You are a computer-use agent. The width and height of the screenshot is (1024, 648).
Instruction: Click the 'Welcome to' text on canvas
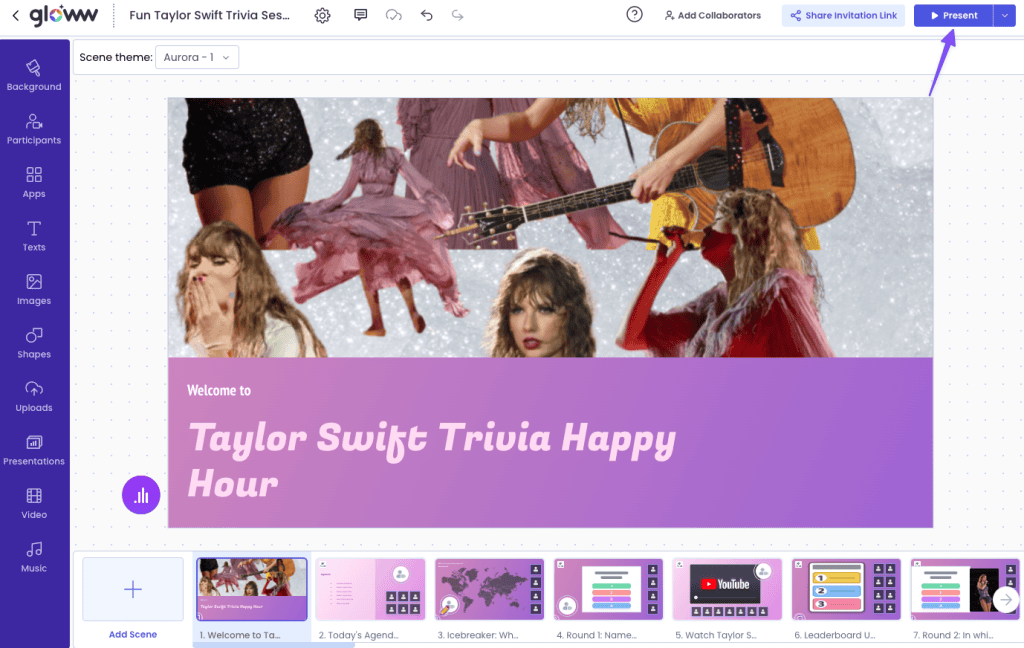pyautogui.click(x=219, y=390)
